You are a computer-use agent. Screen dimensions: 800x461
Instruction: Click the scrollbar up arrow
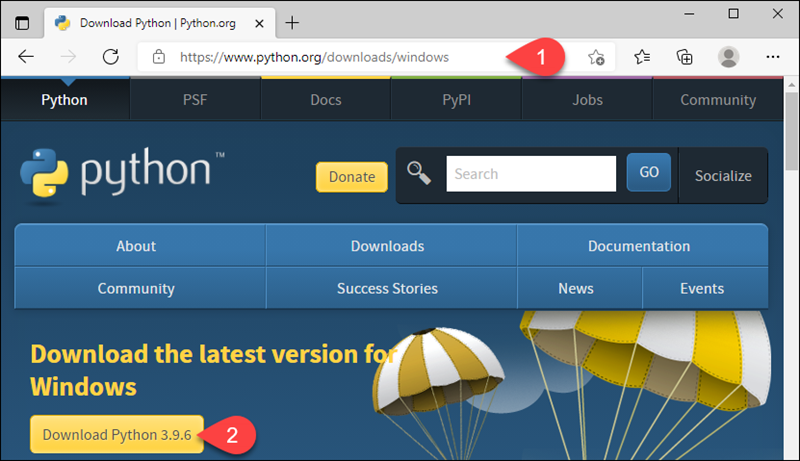(792, 84)
